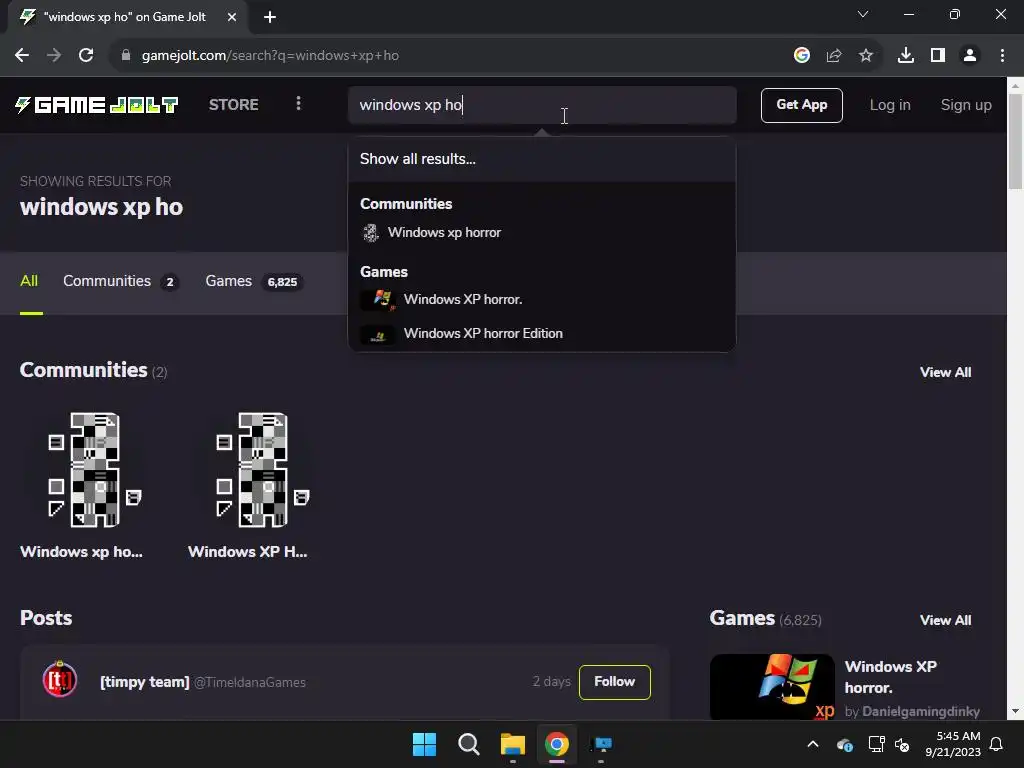Switch to the Games tab

(254, 281)
